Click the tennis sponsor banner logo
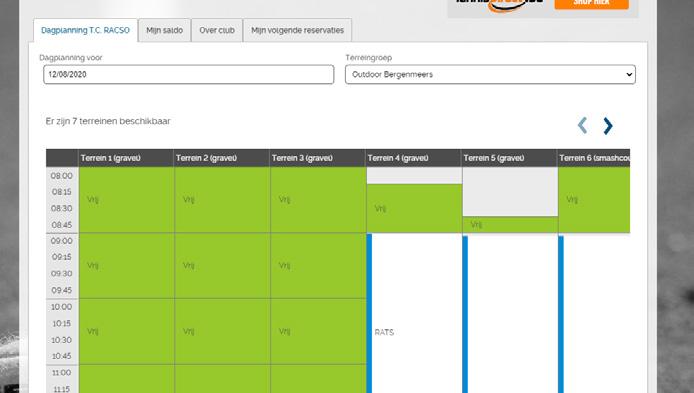Screen dimensions: 694x393 [x=499, y=4]
